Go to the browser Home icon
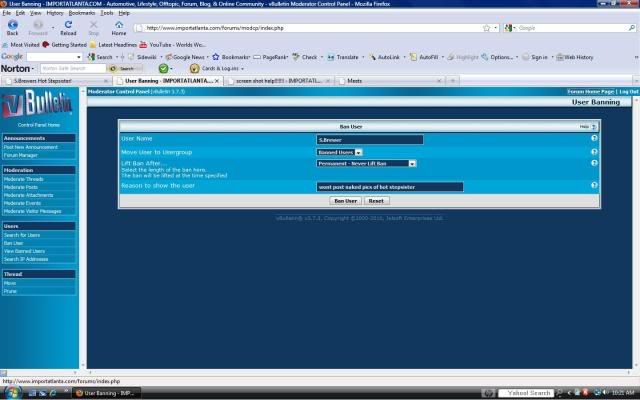Image resolution: width=640 pixels, height=400 pixels. point(119,26)
